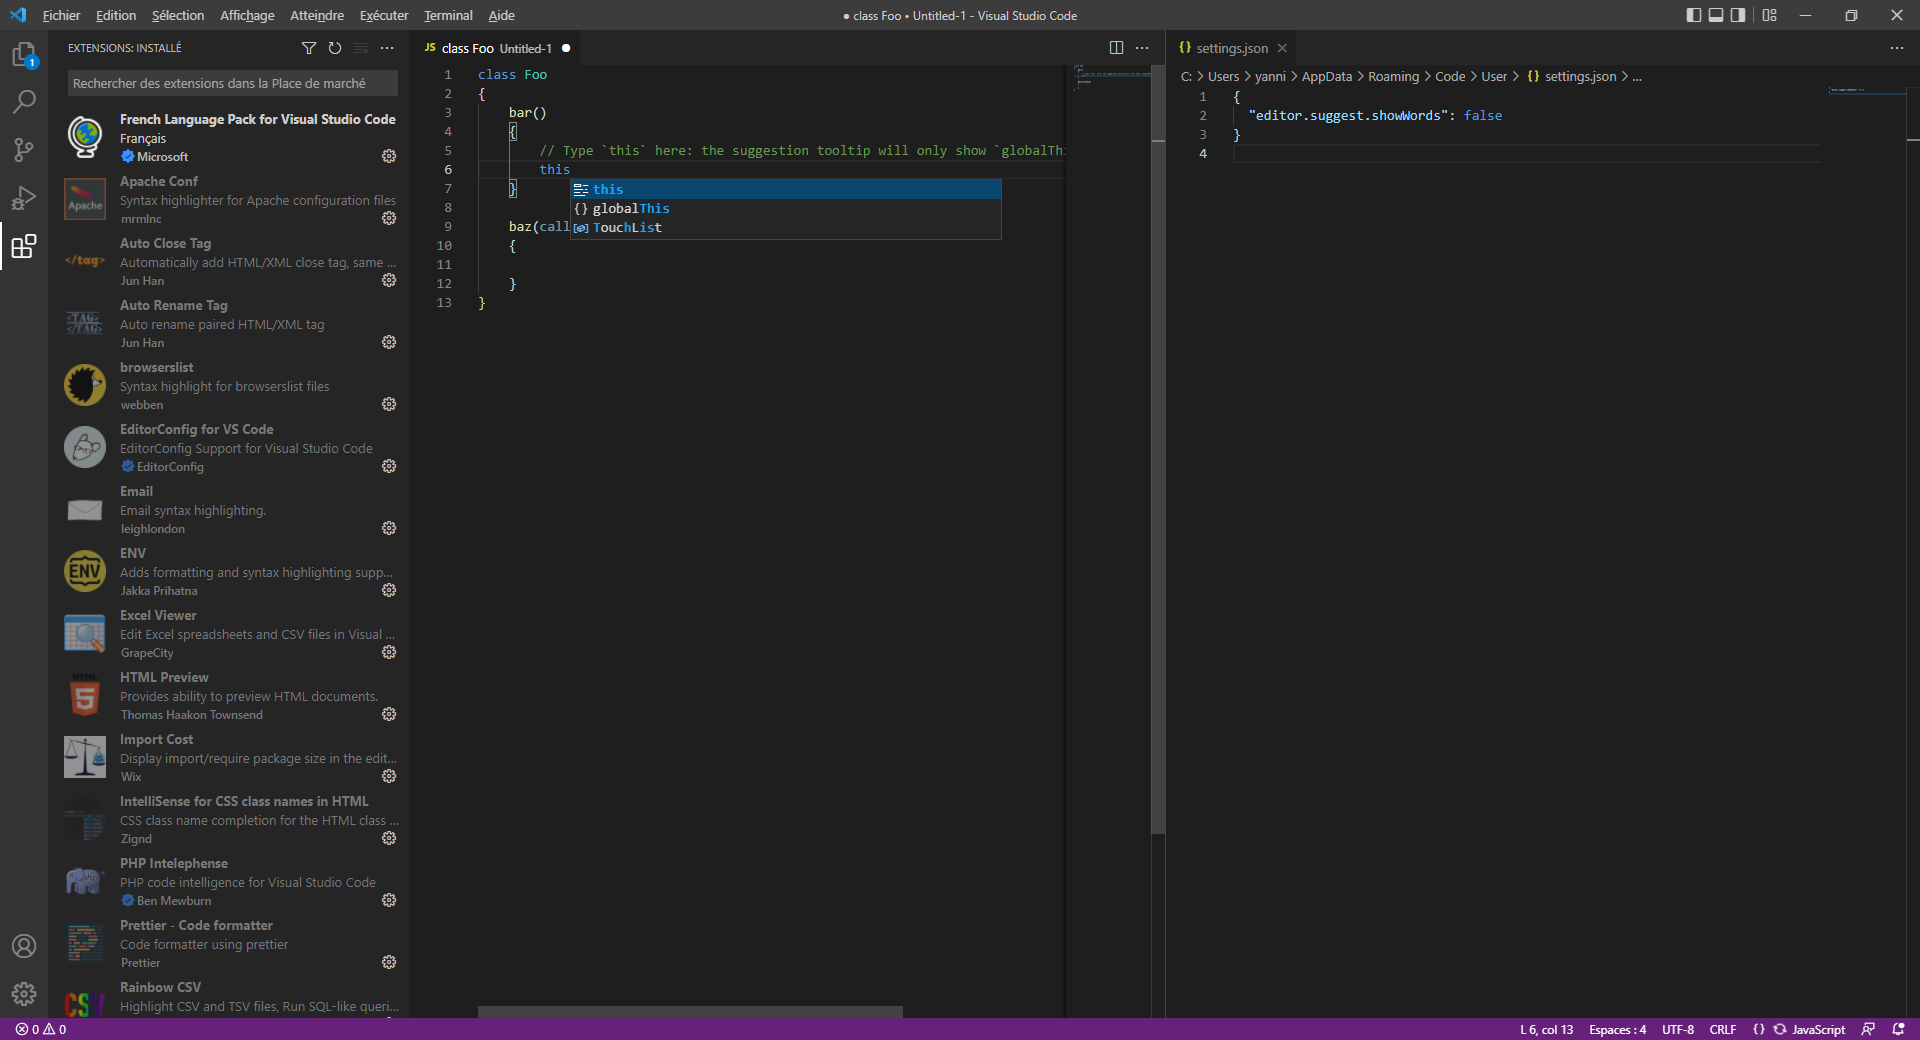
Task: Open the Run and Debug icon
Action: coord(24,199)
